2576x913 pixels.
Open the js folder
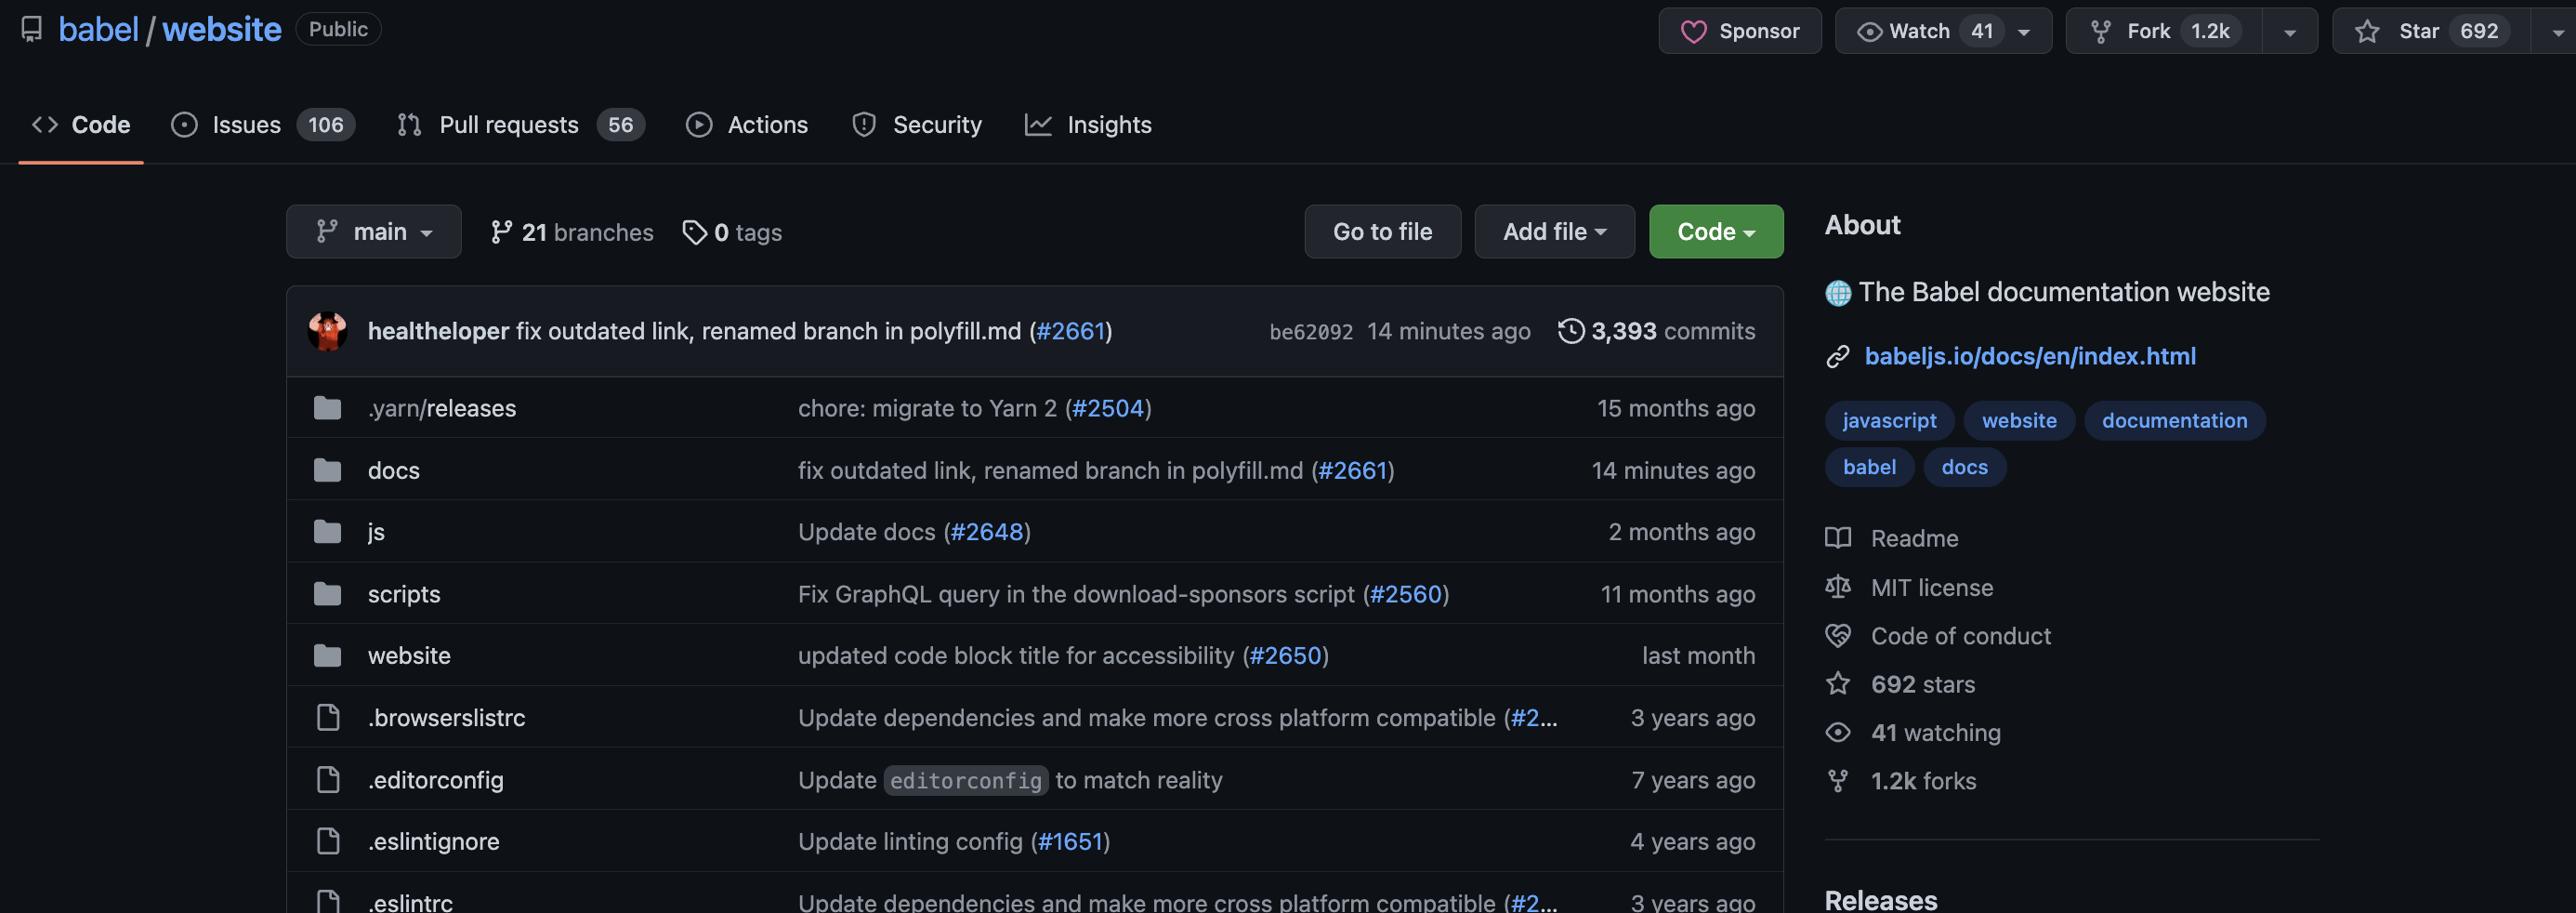pos(376,532)
